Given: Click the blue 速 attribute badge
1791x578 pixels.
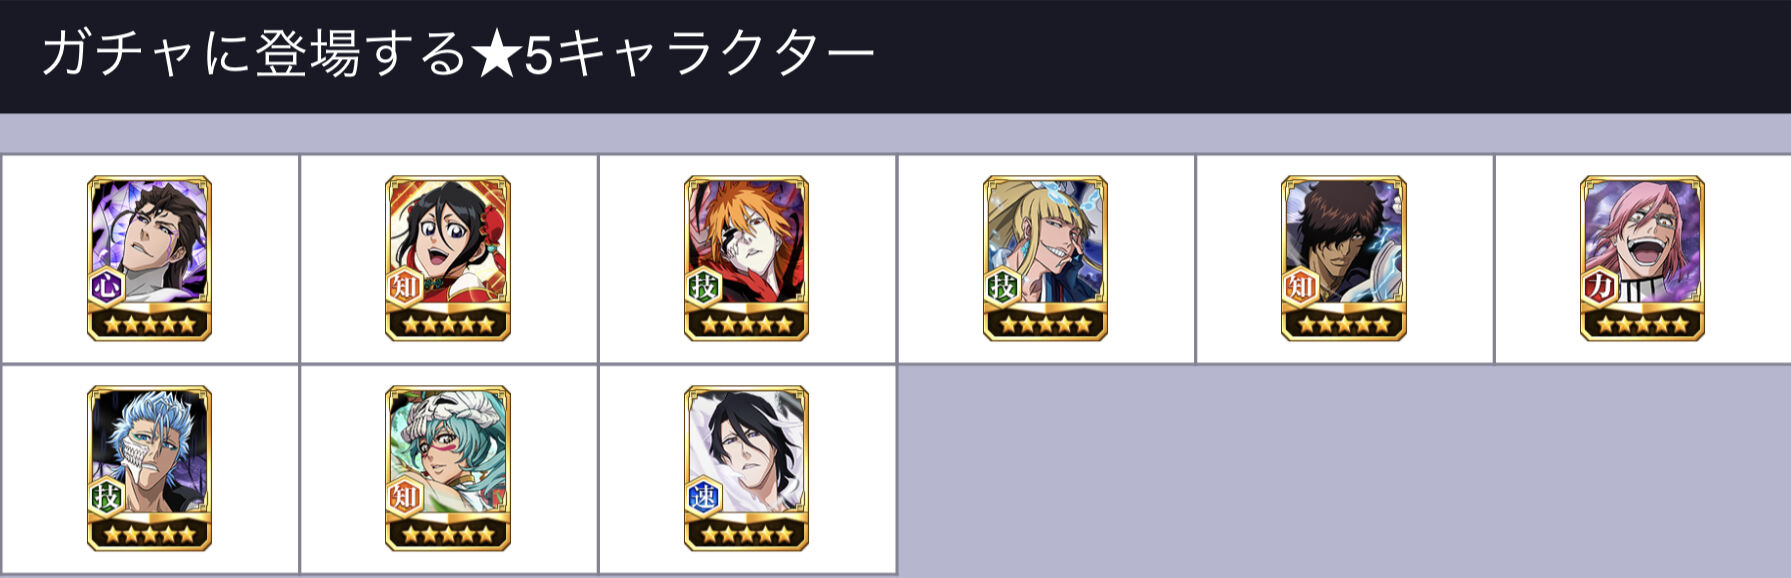Looking at the screenshot, I should click(x=704, y=497).
